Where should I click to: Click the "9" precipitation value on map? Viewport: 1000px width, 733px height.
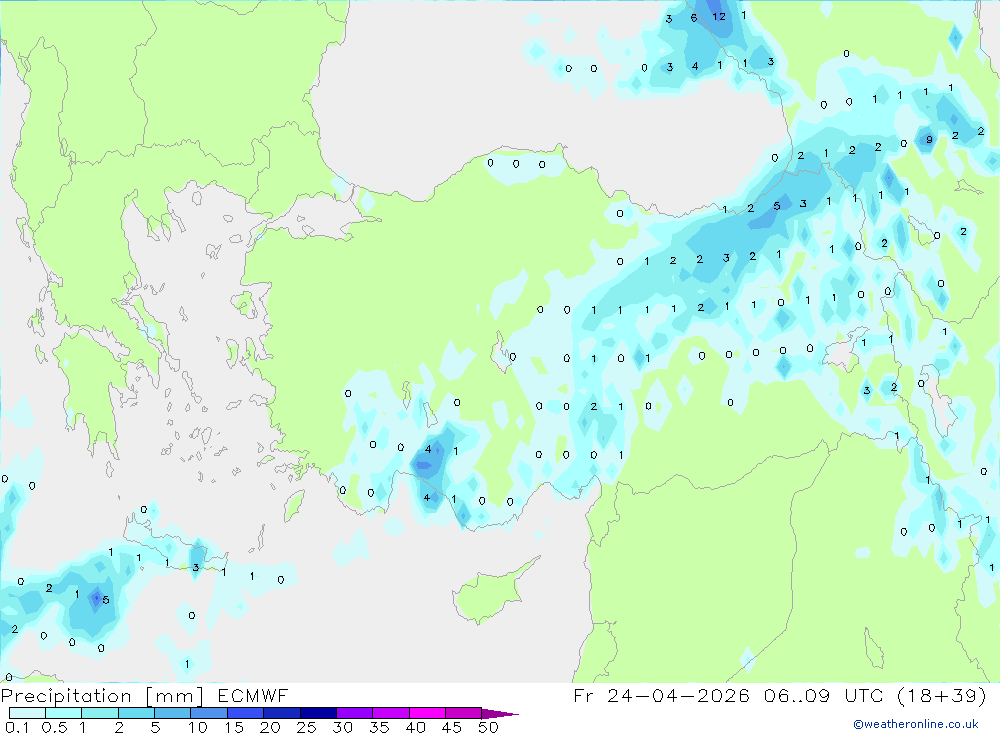[929, 140]
